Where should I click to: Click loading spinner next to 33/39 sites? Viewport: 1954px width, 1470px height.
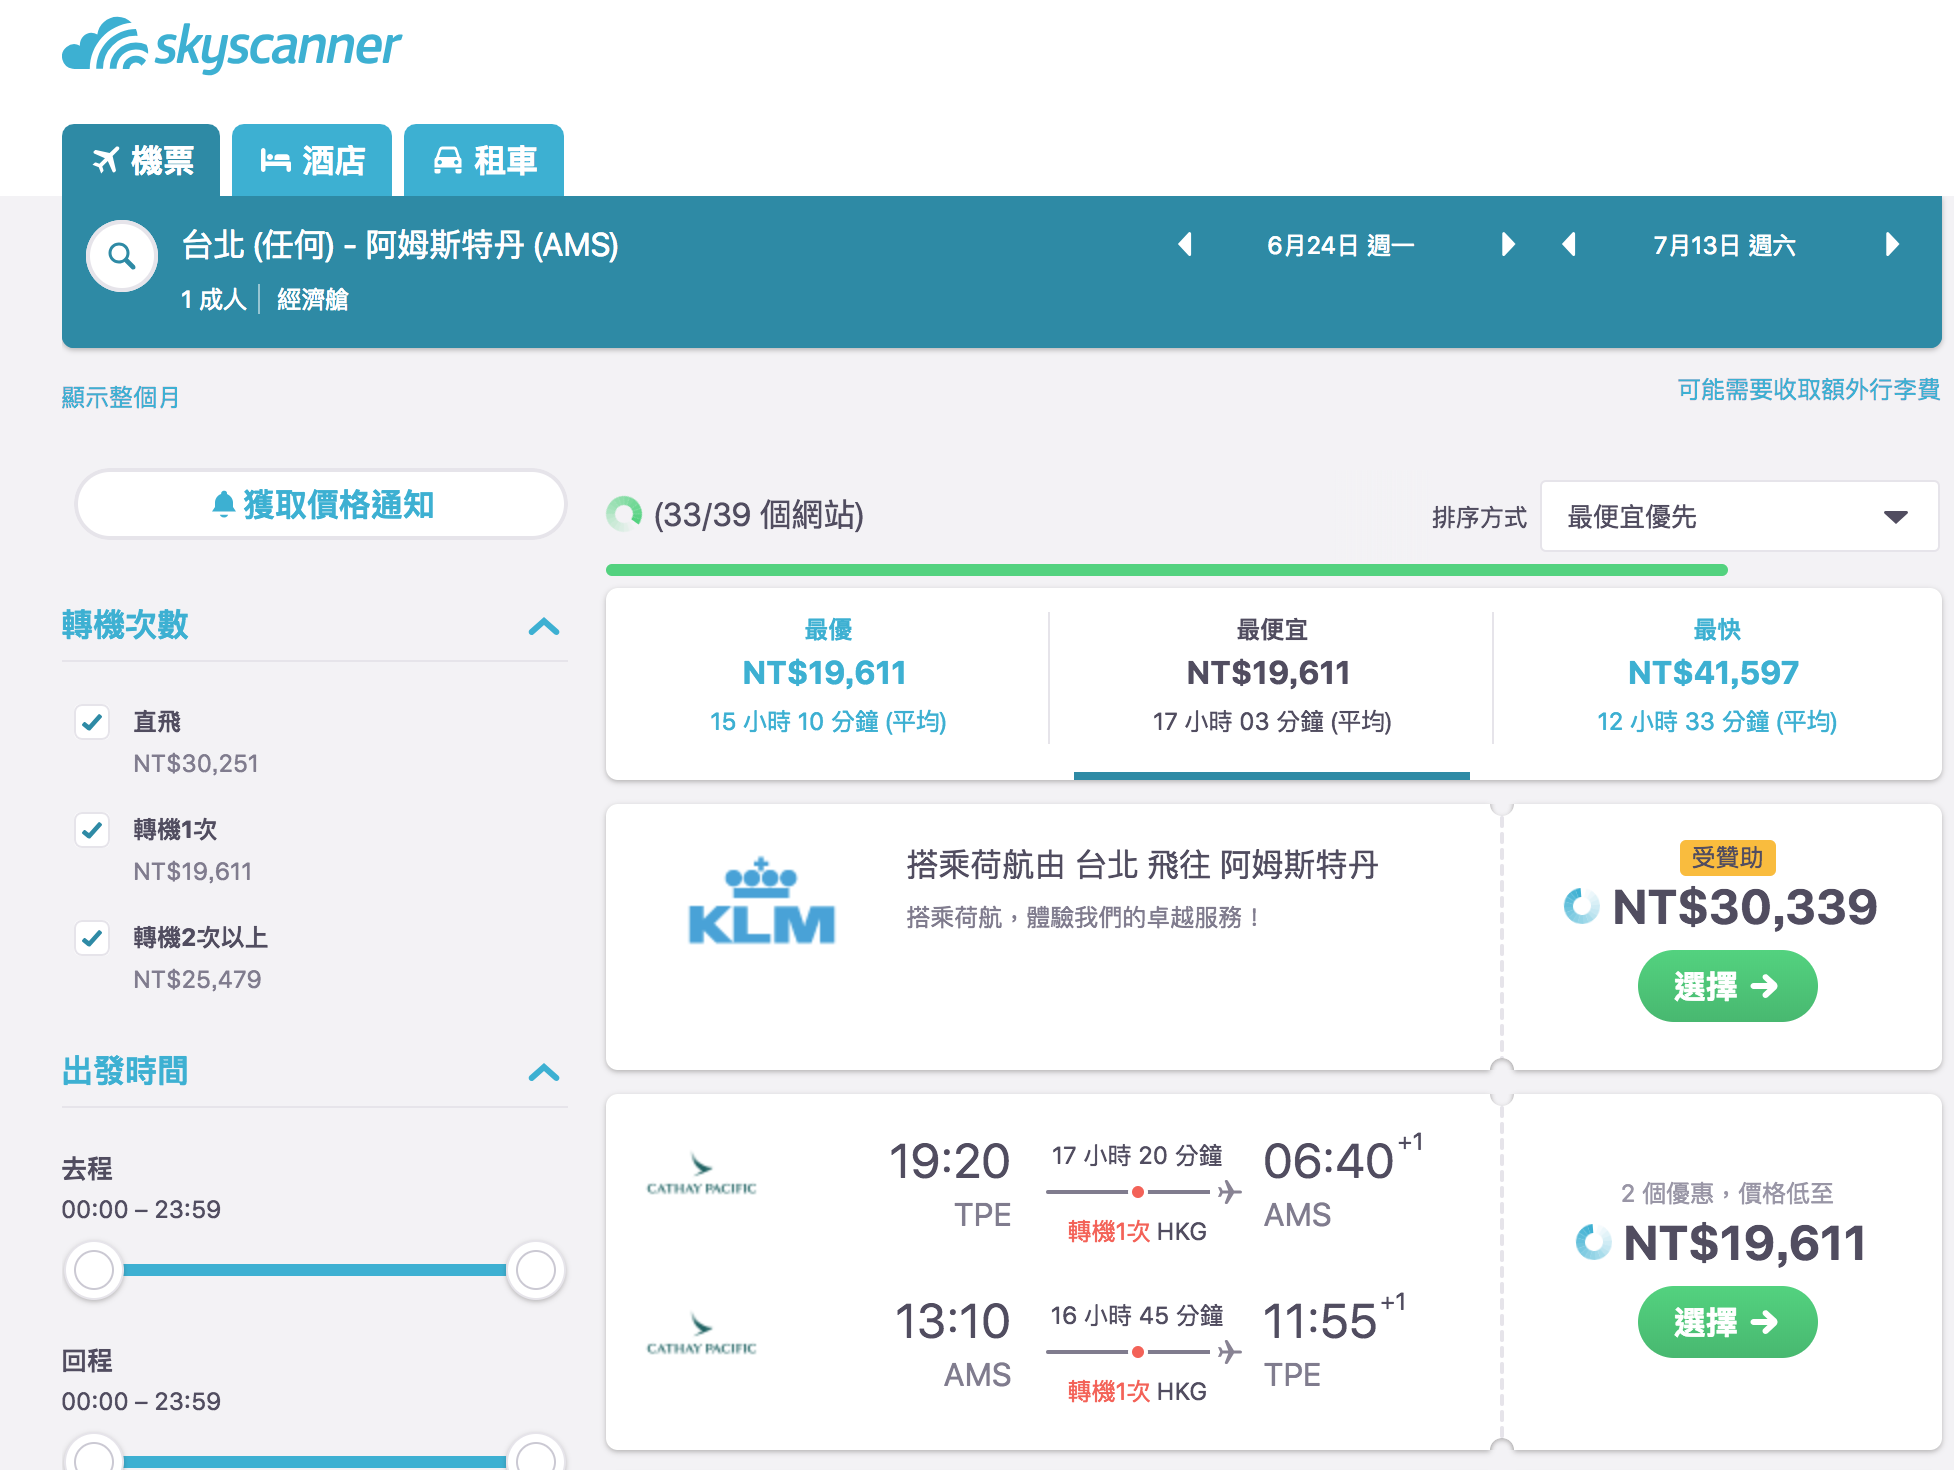(x=624, y=514)
